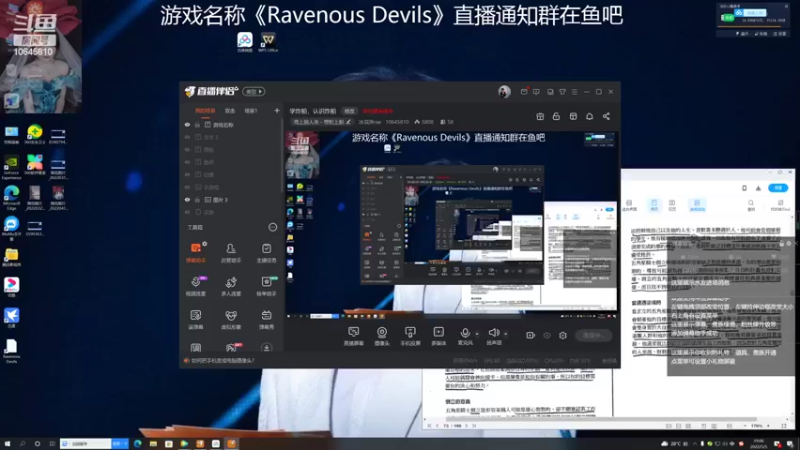Viewport: 800px width, 450px height.
Task: Select the 游戏名称 source row
Action: [x=230, y=124]
